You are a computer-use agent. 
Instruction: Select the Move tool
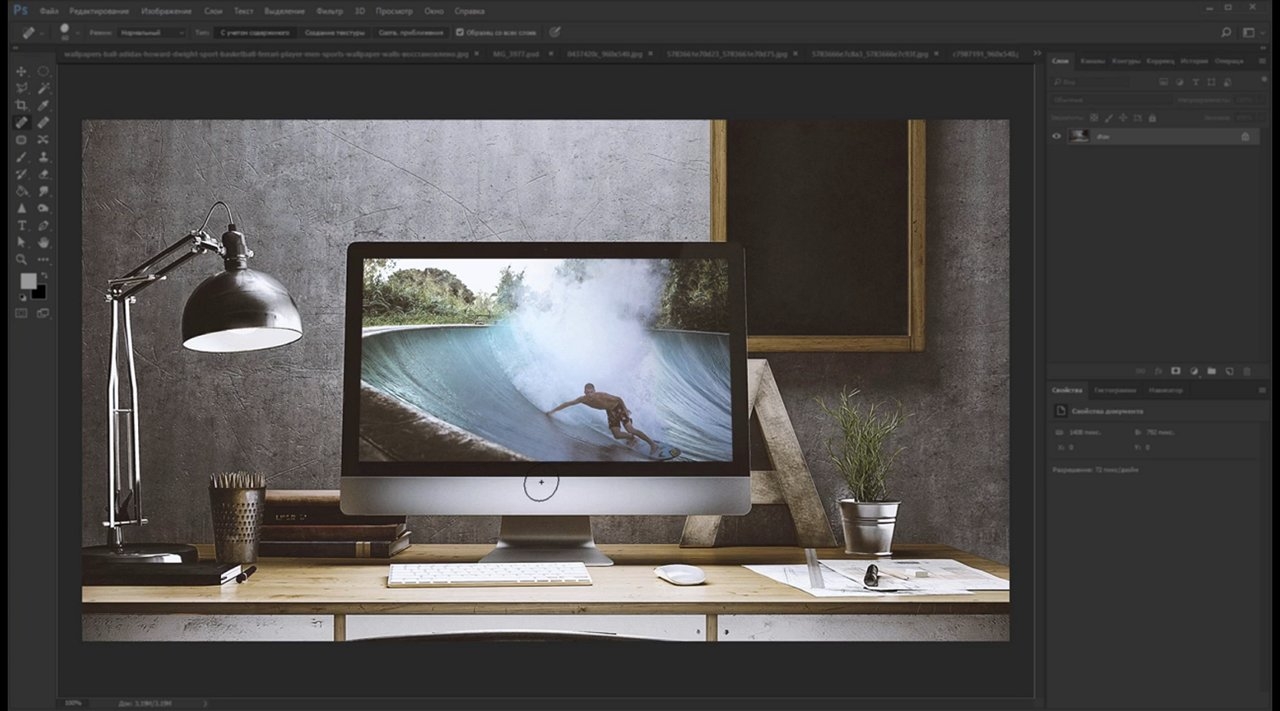click(x=21, y=72)
